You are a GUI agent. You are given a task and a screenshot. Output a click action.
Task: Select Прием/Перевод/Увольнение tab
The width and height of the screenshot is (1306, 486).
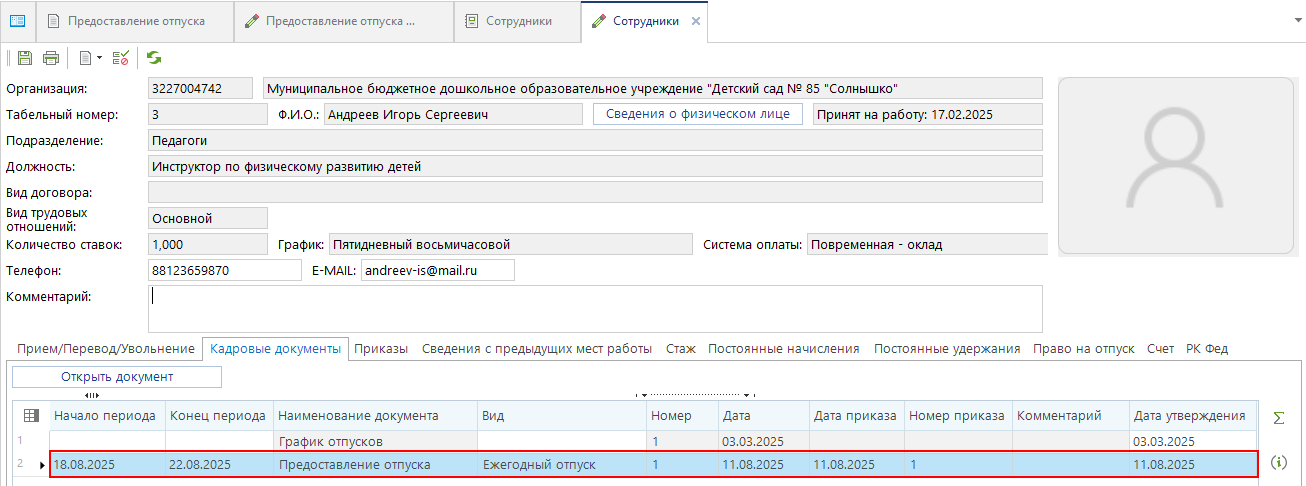[105, 349]
